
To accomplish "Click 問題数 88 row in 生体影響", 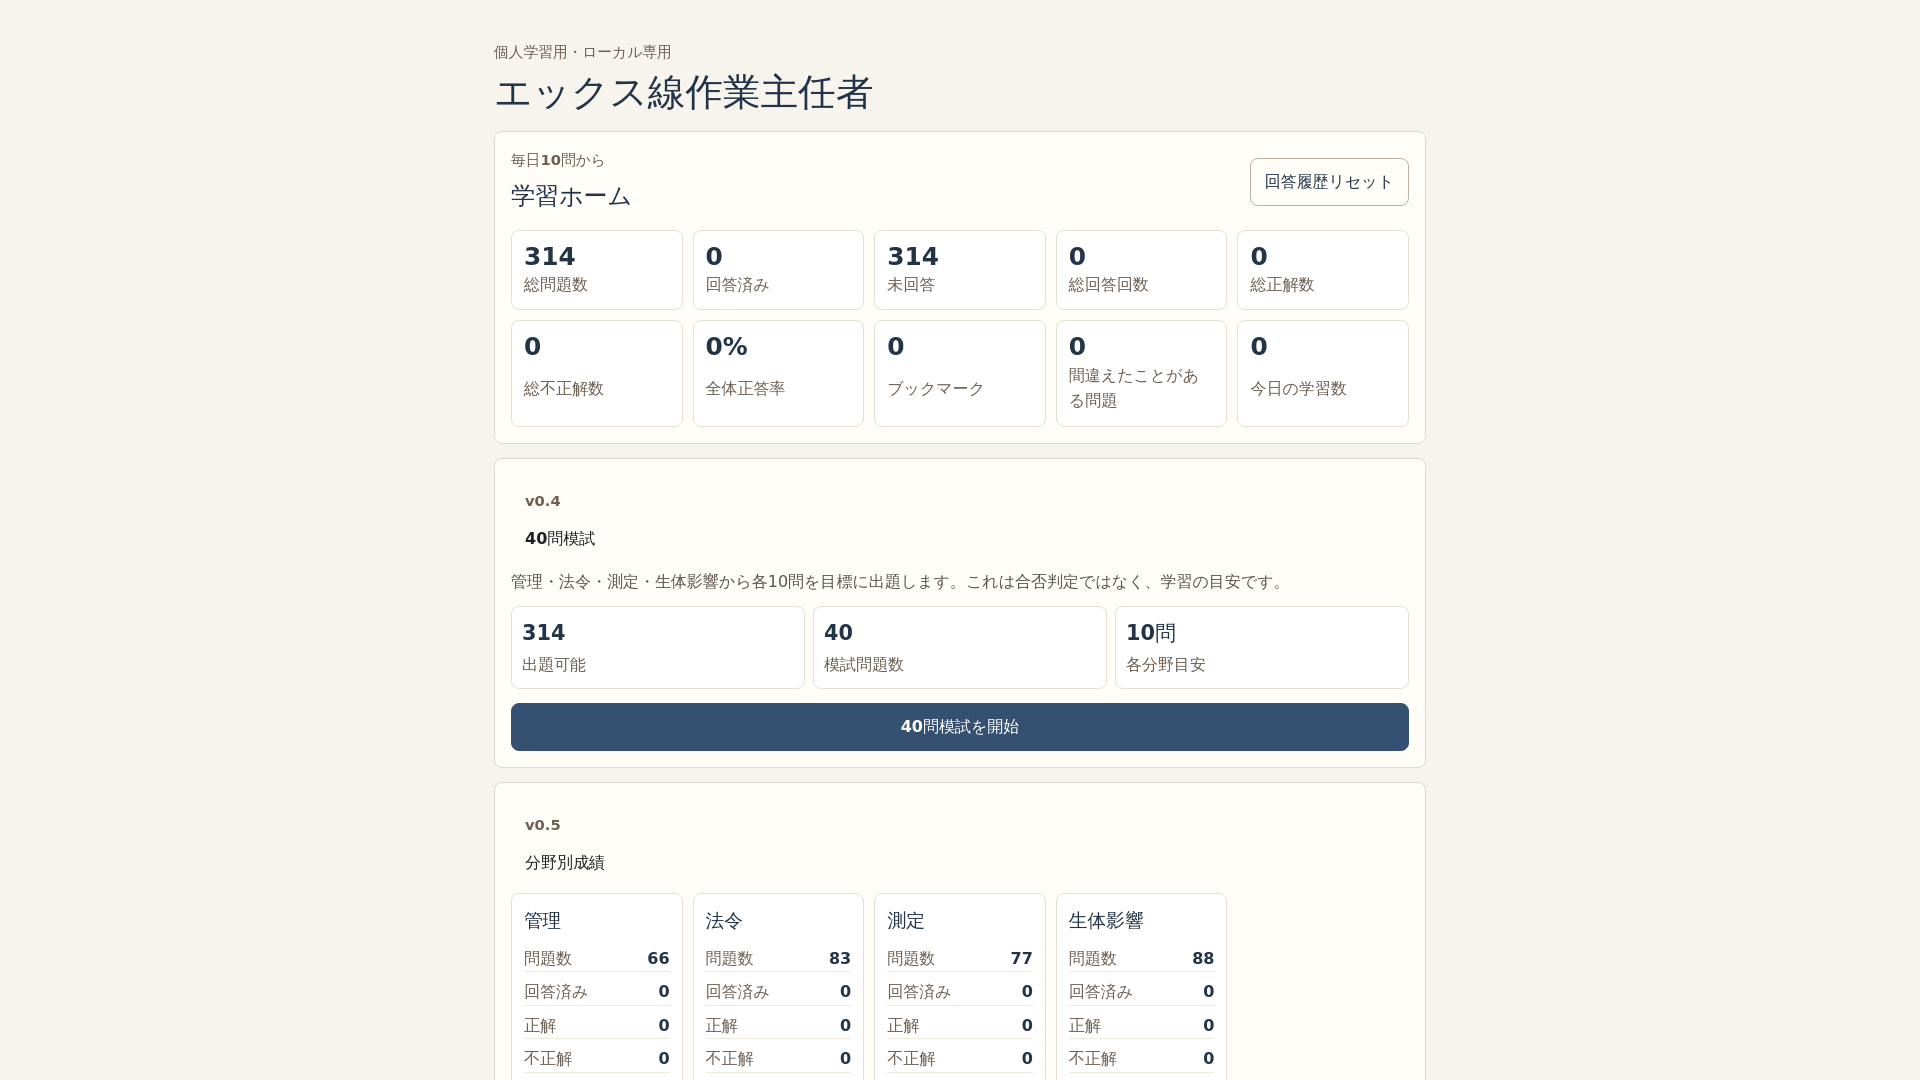I will pos(1141,958).
